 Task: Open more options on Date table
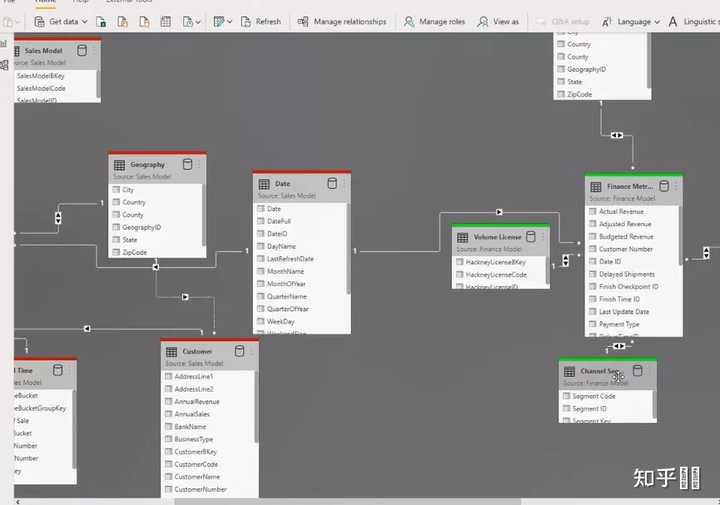click(x=344, y=184)
